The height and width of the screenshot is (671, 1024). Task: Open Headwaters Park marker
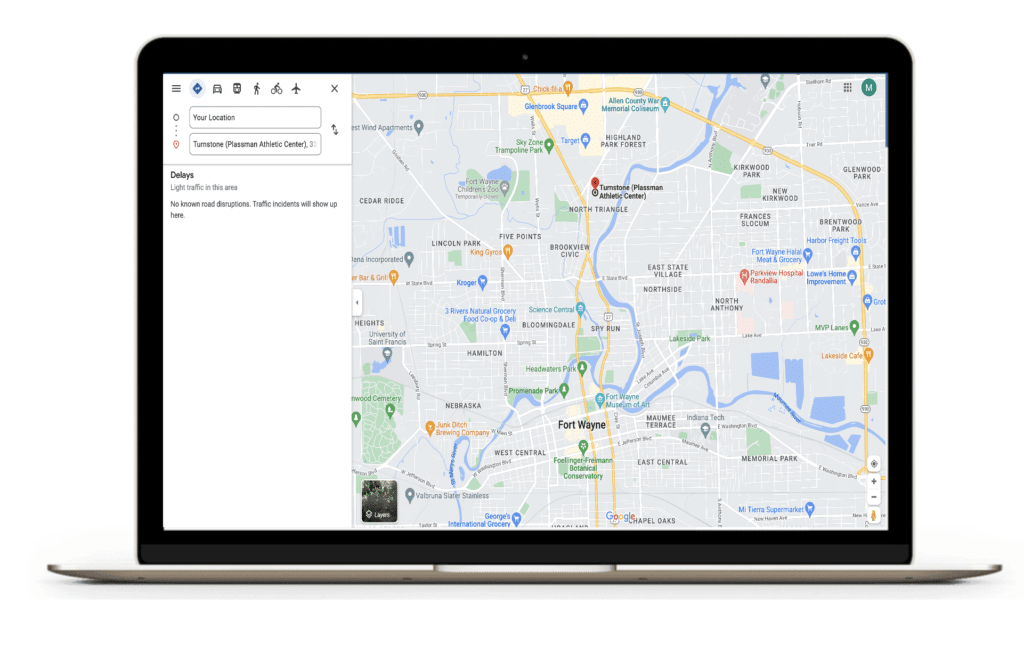point(582,368)
